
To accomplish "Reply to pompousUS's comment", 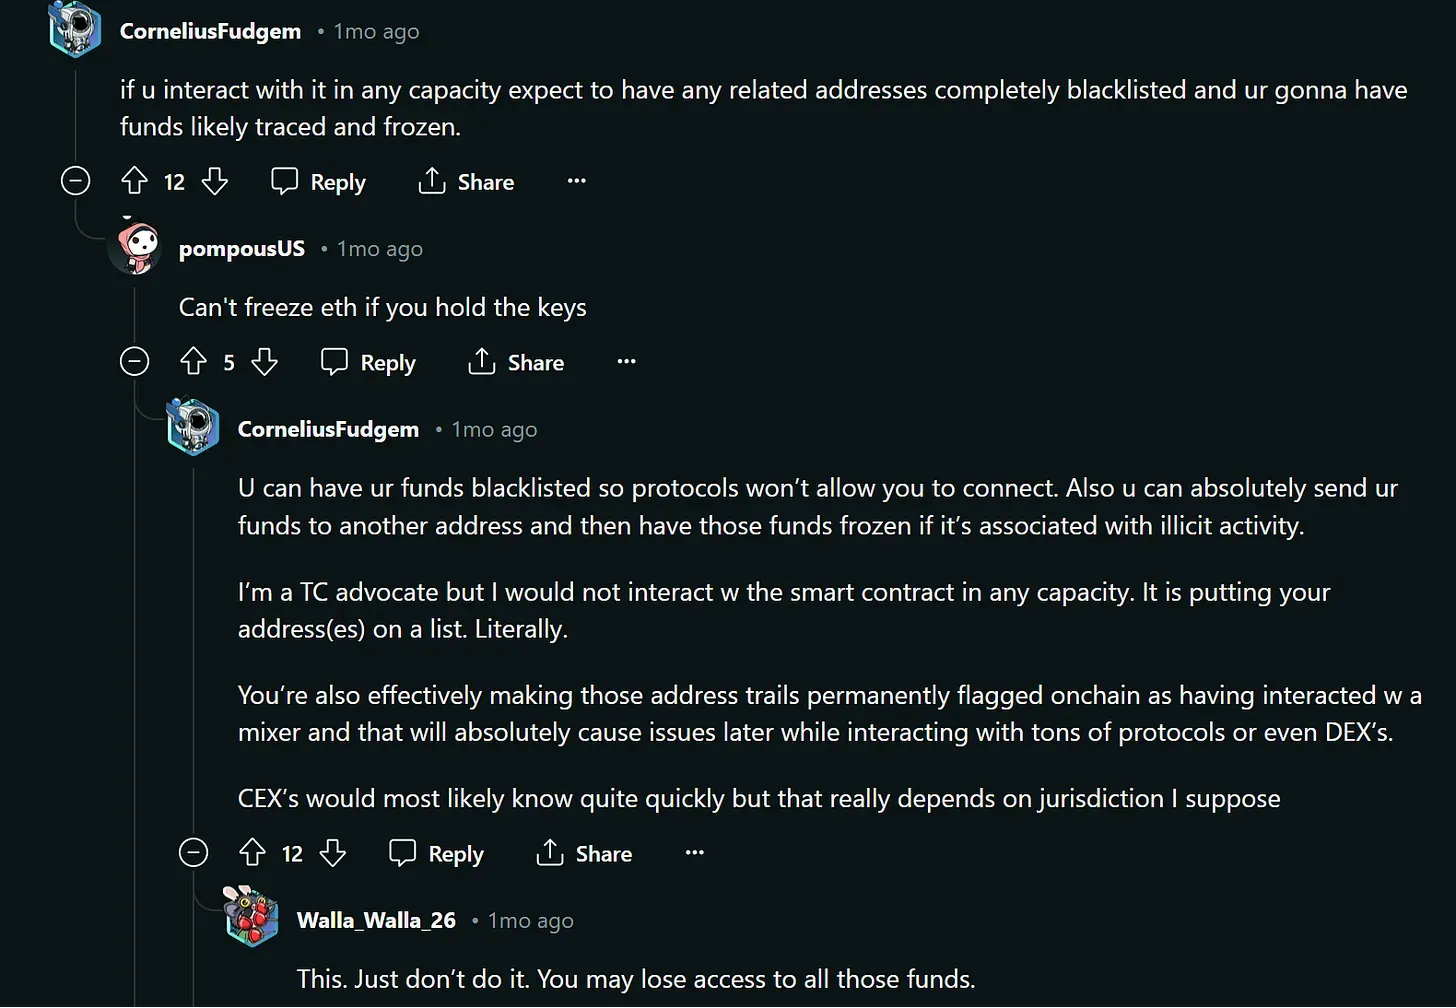I will [366, 362].
